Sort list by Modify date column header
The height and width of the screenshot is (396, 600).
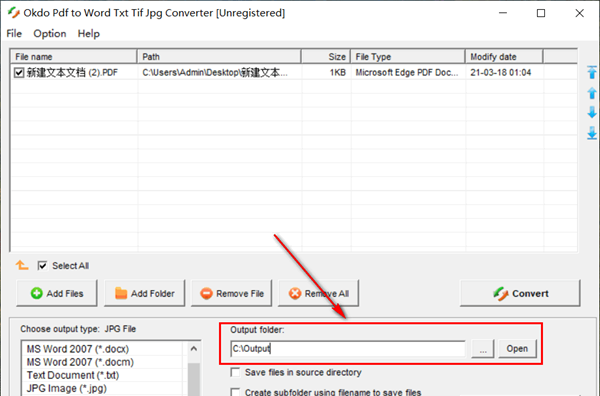(x=504, y=57)
